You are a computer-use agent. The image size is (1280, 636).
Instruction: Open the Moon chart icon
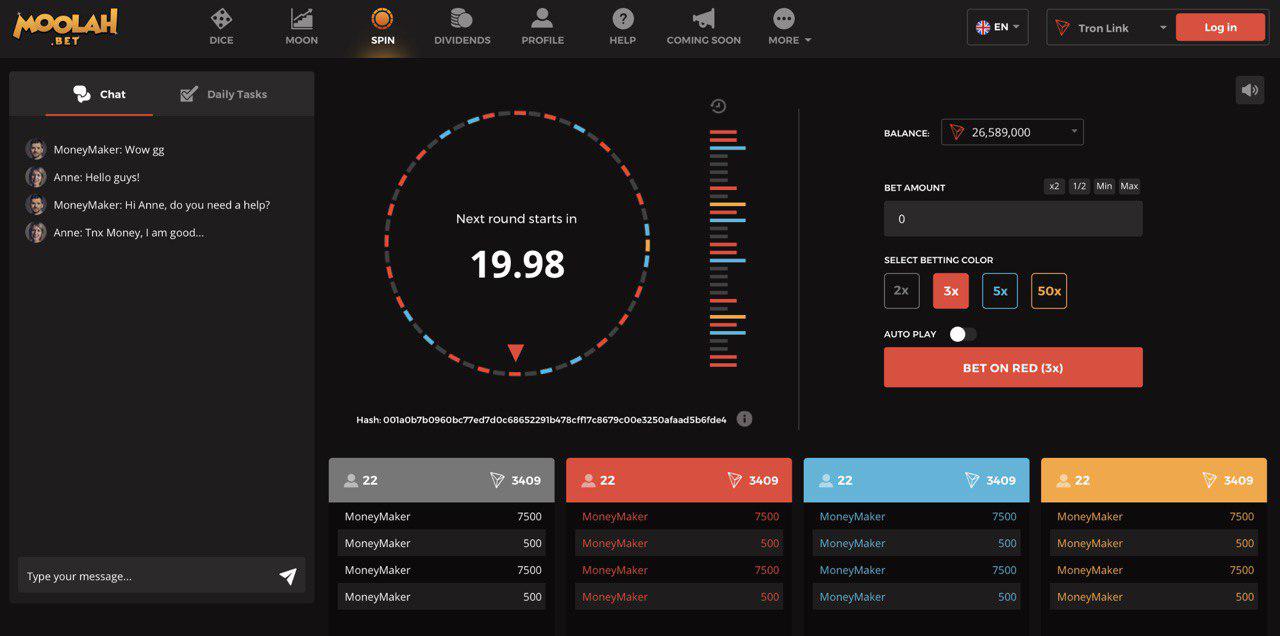(301, 19)
